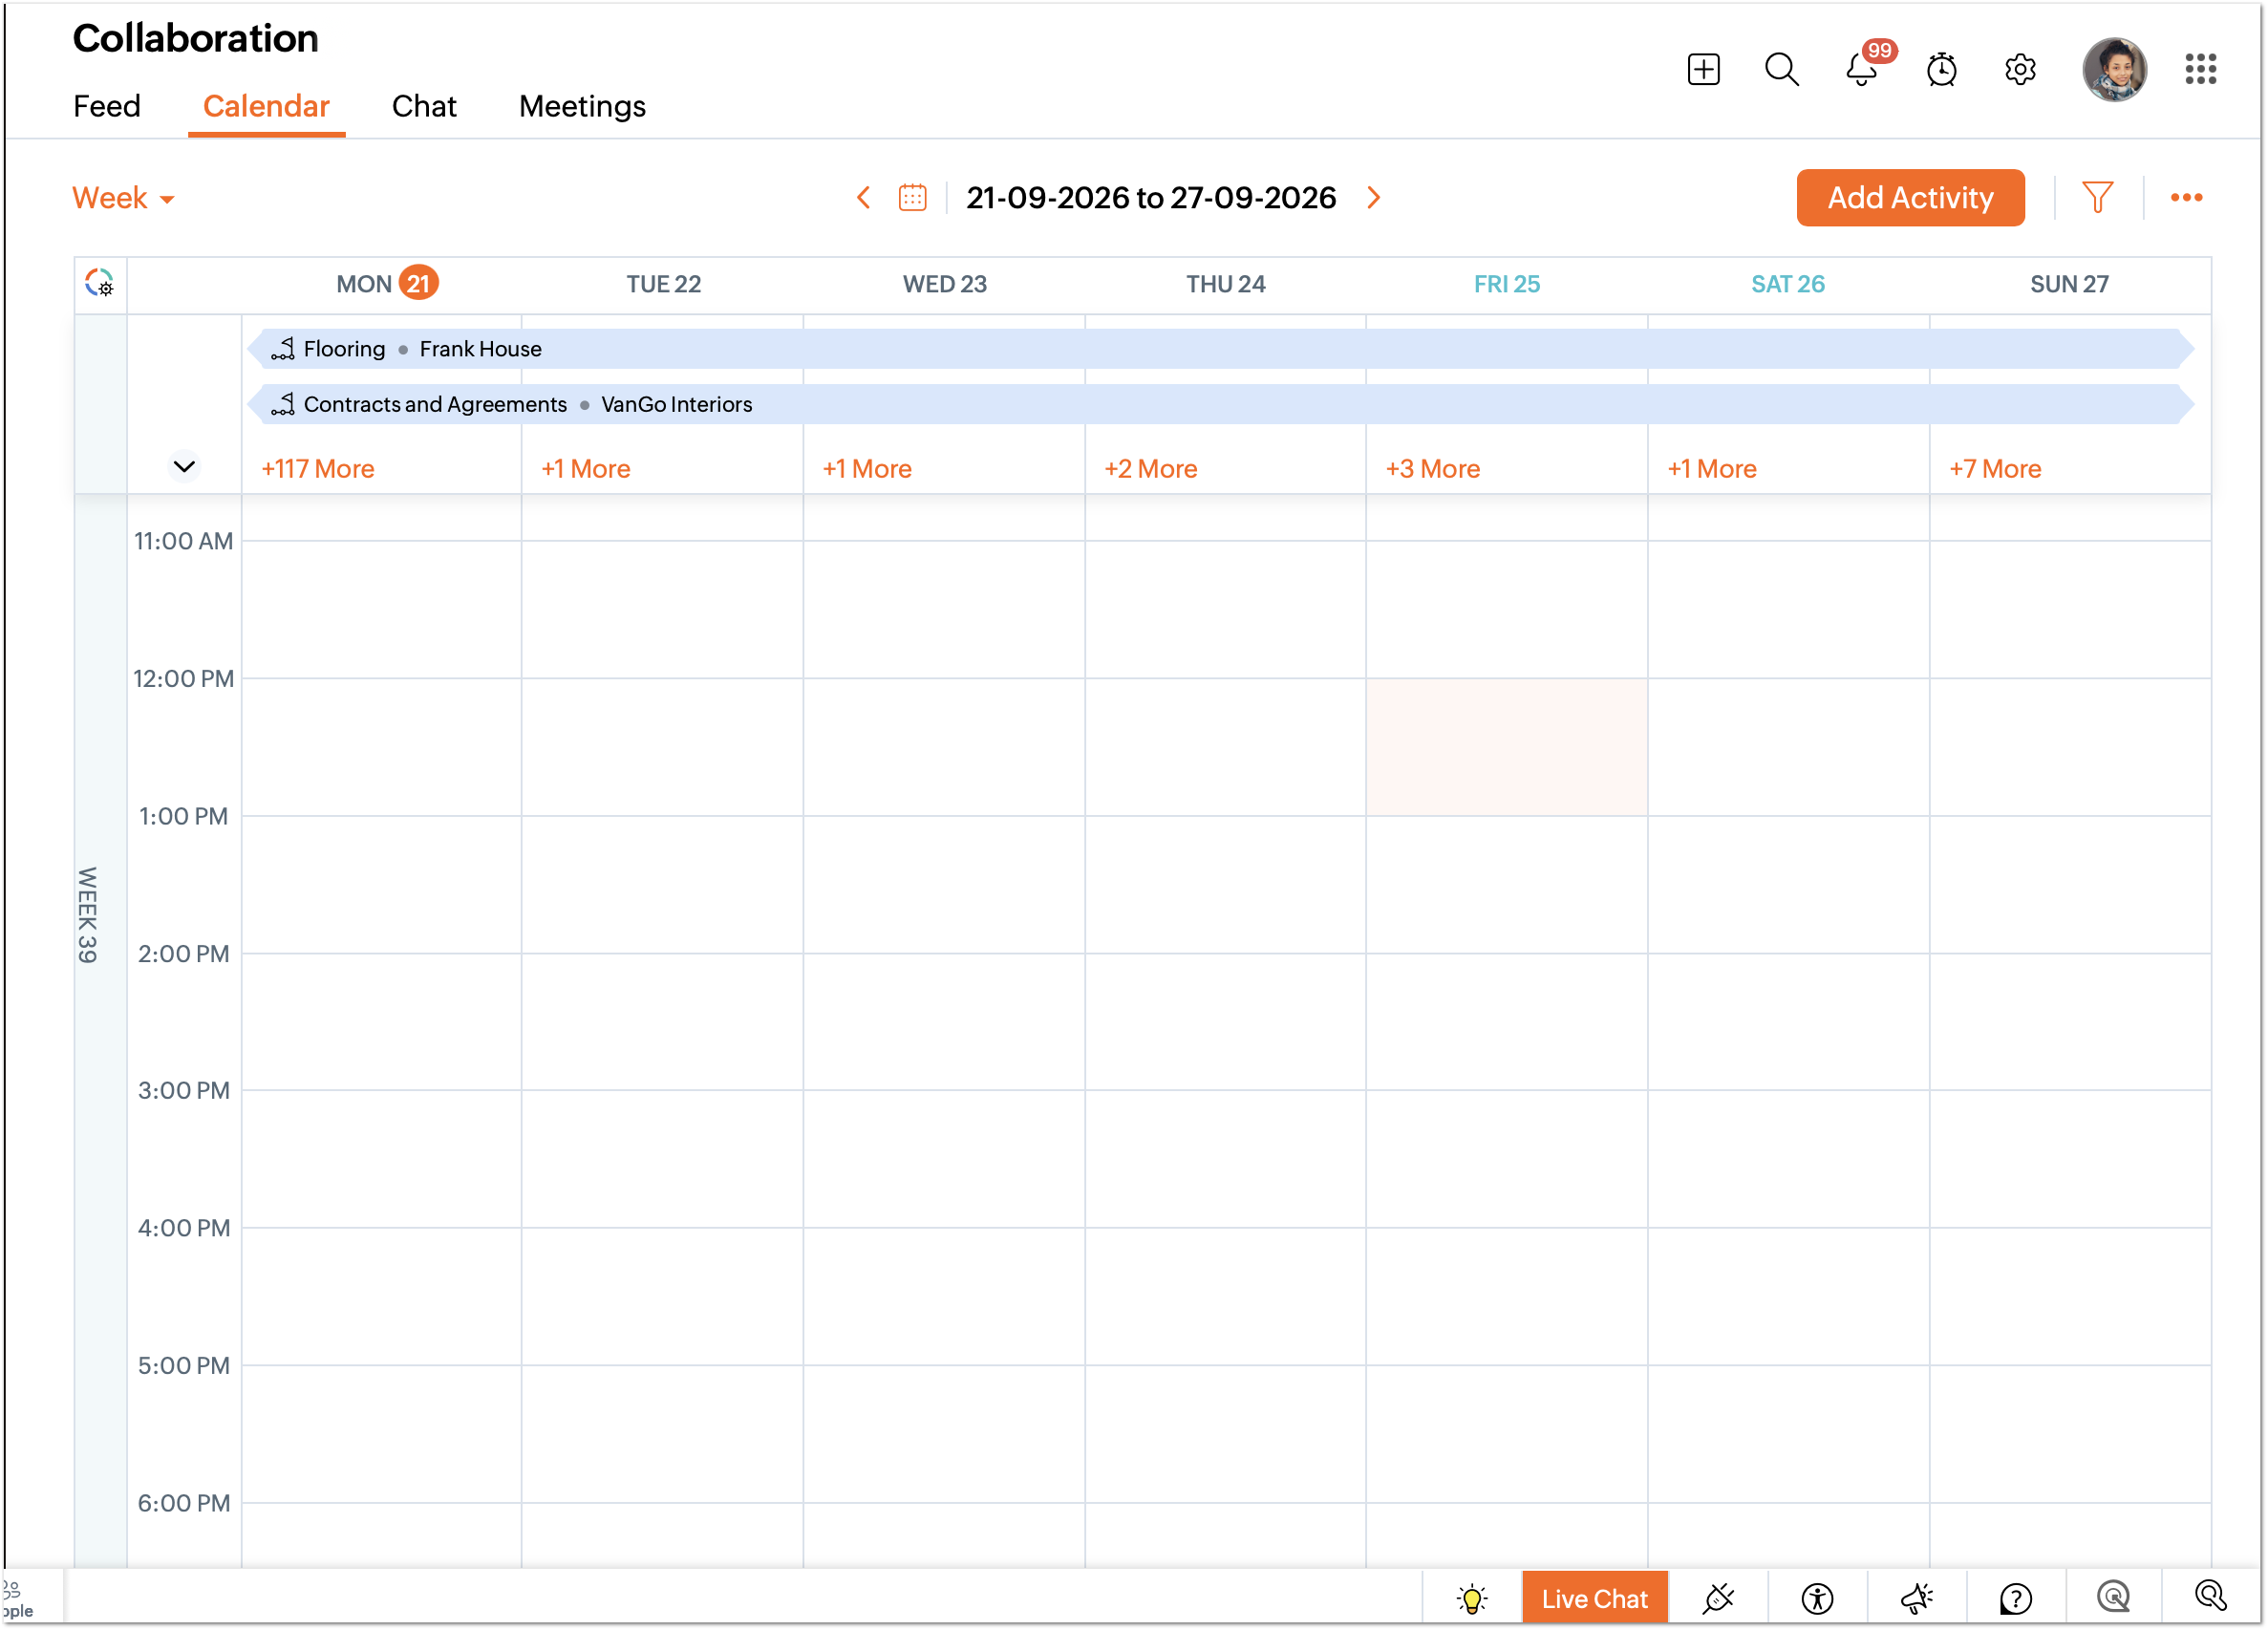This screenshot has height=1630, width=2268.
Task: Show the +117 More events on Monday
Action: pos(318,469)
